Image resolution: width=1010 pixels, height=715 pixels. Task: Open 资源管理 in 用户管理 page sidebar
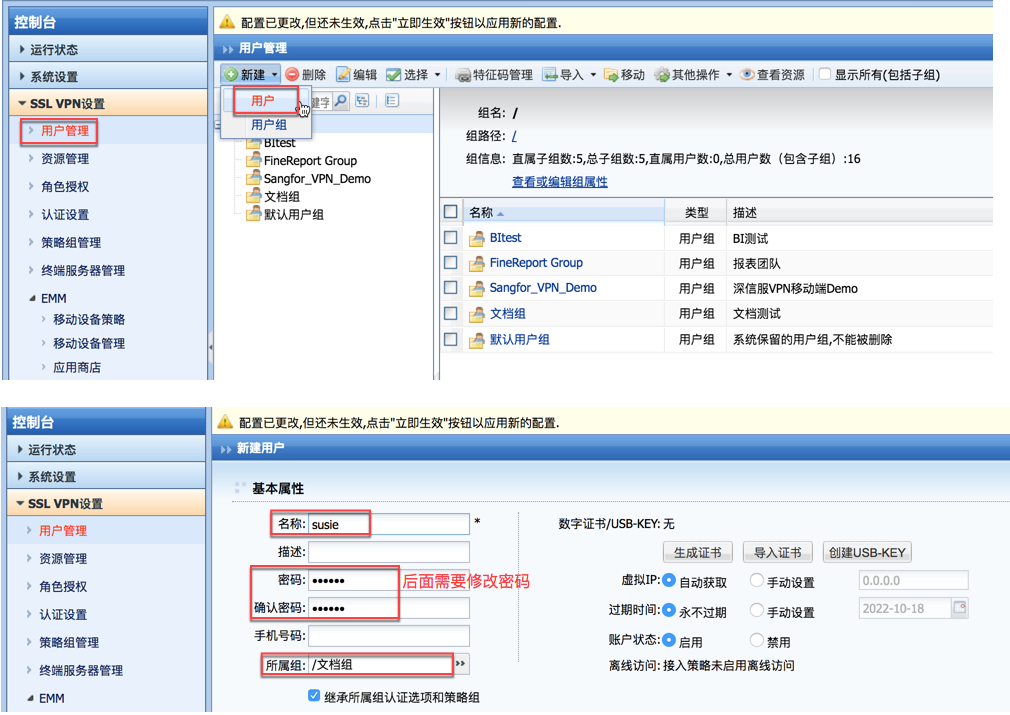click(x=64, y=158)
